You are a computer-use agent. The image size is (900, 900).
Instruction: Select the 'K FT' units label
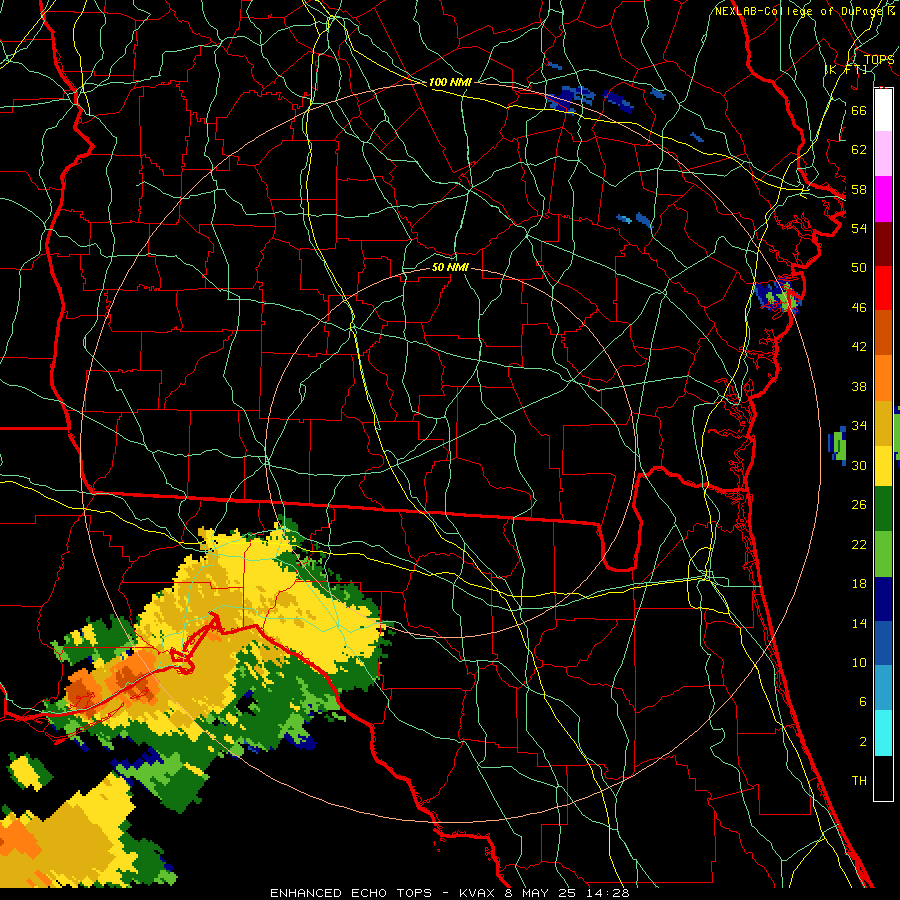[x=846, y=69]
